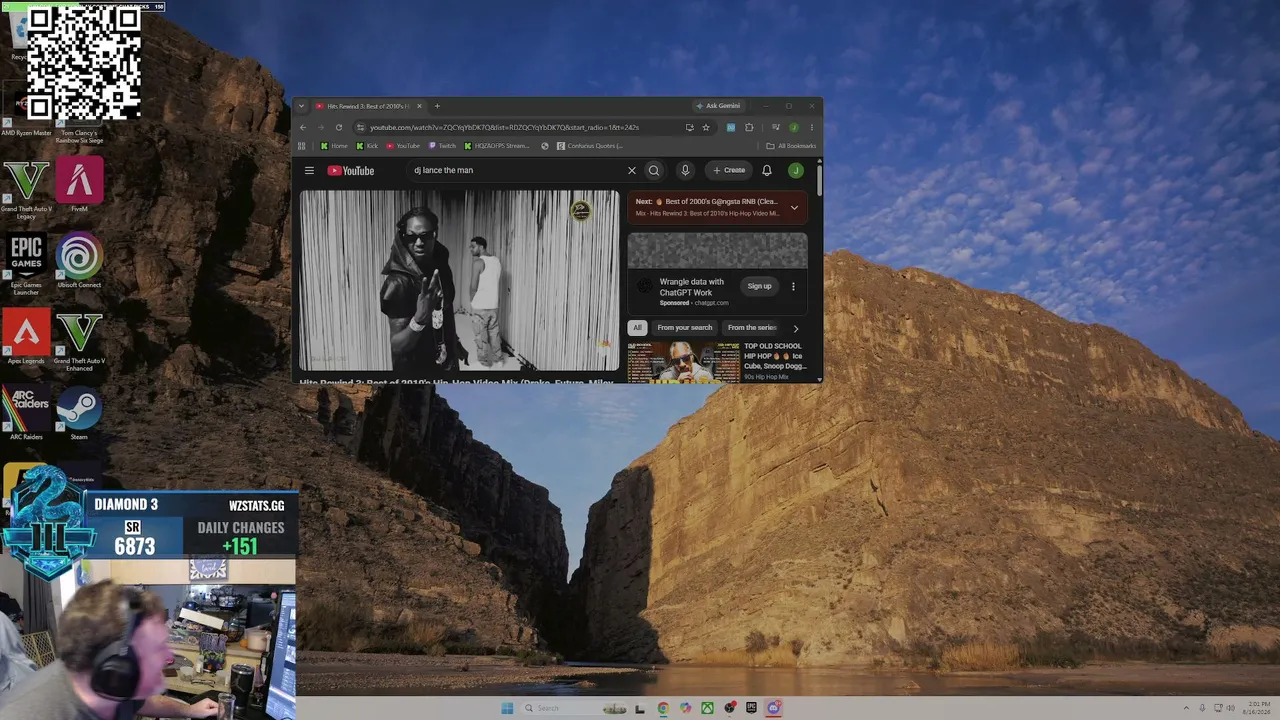1280x720 pixels.
Task: Open the All Bookmarks folder
Action: pos(791,146)
